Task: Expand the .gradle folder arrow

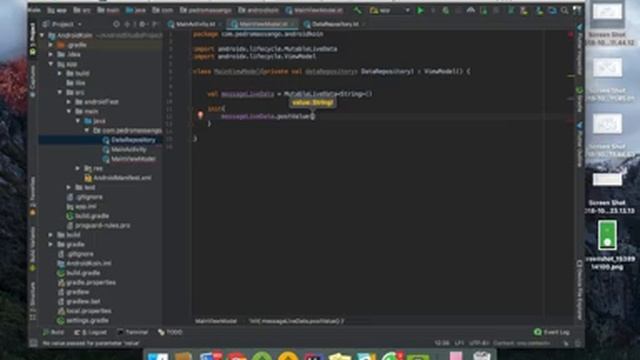Action: 51,45
